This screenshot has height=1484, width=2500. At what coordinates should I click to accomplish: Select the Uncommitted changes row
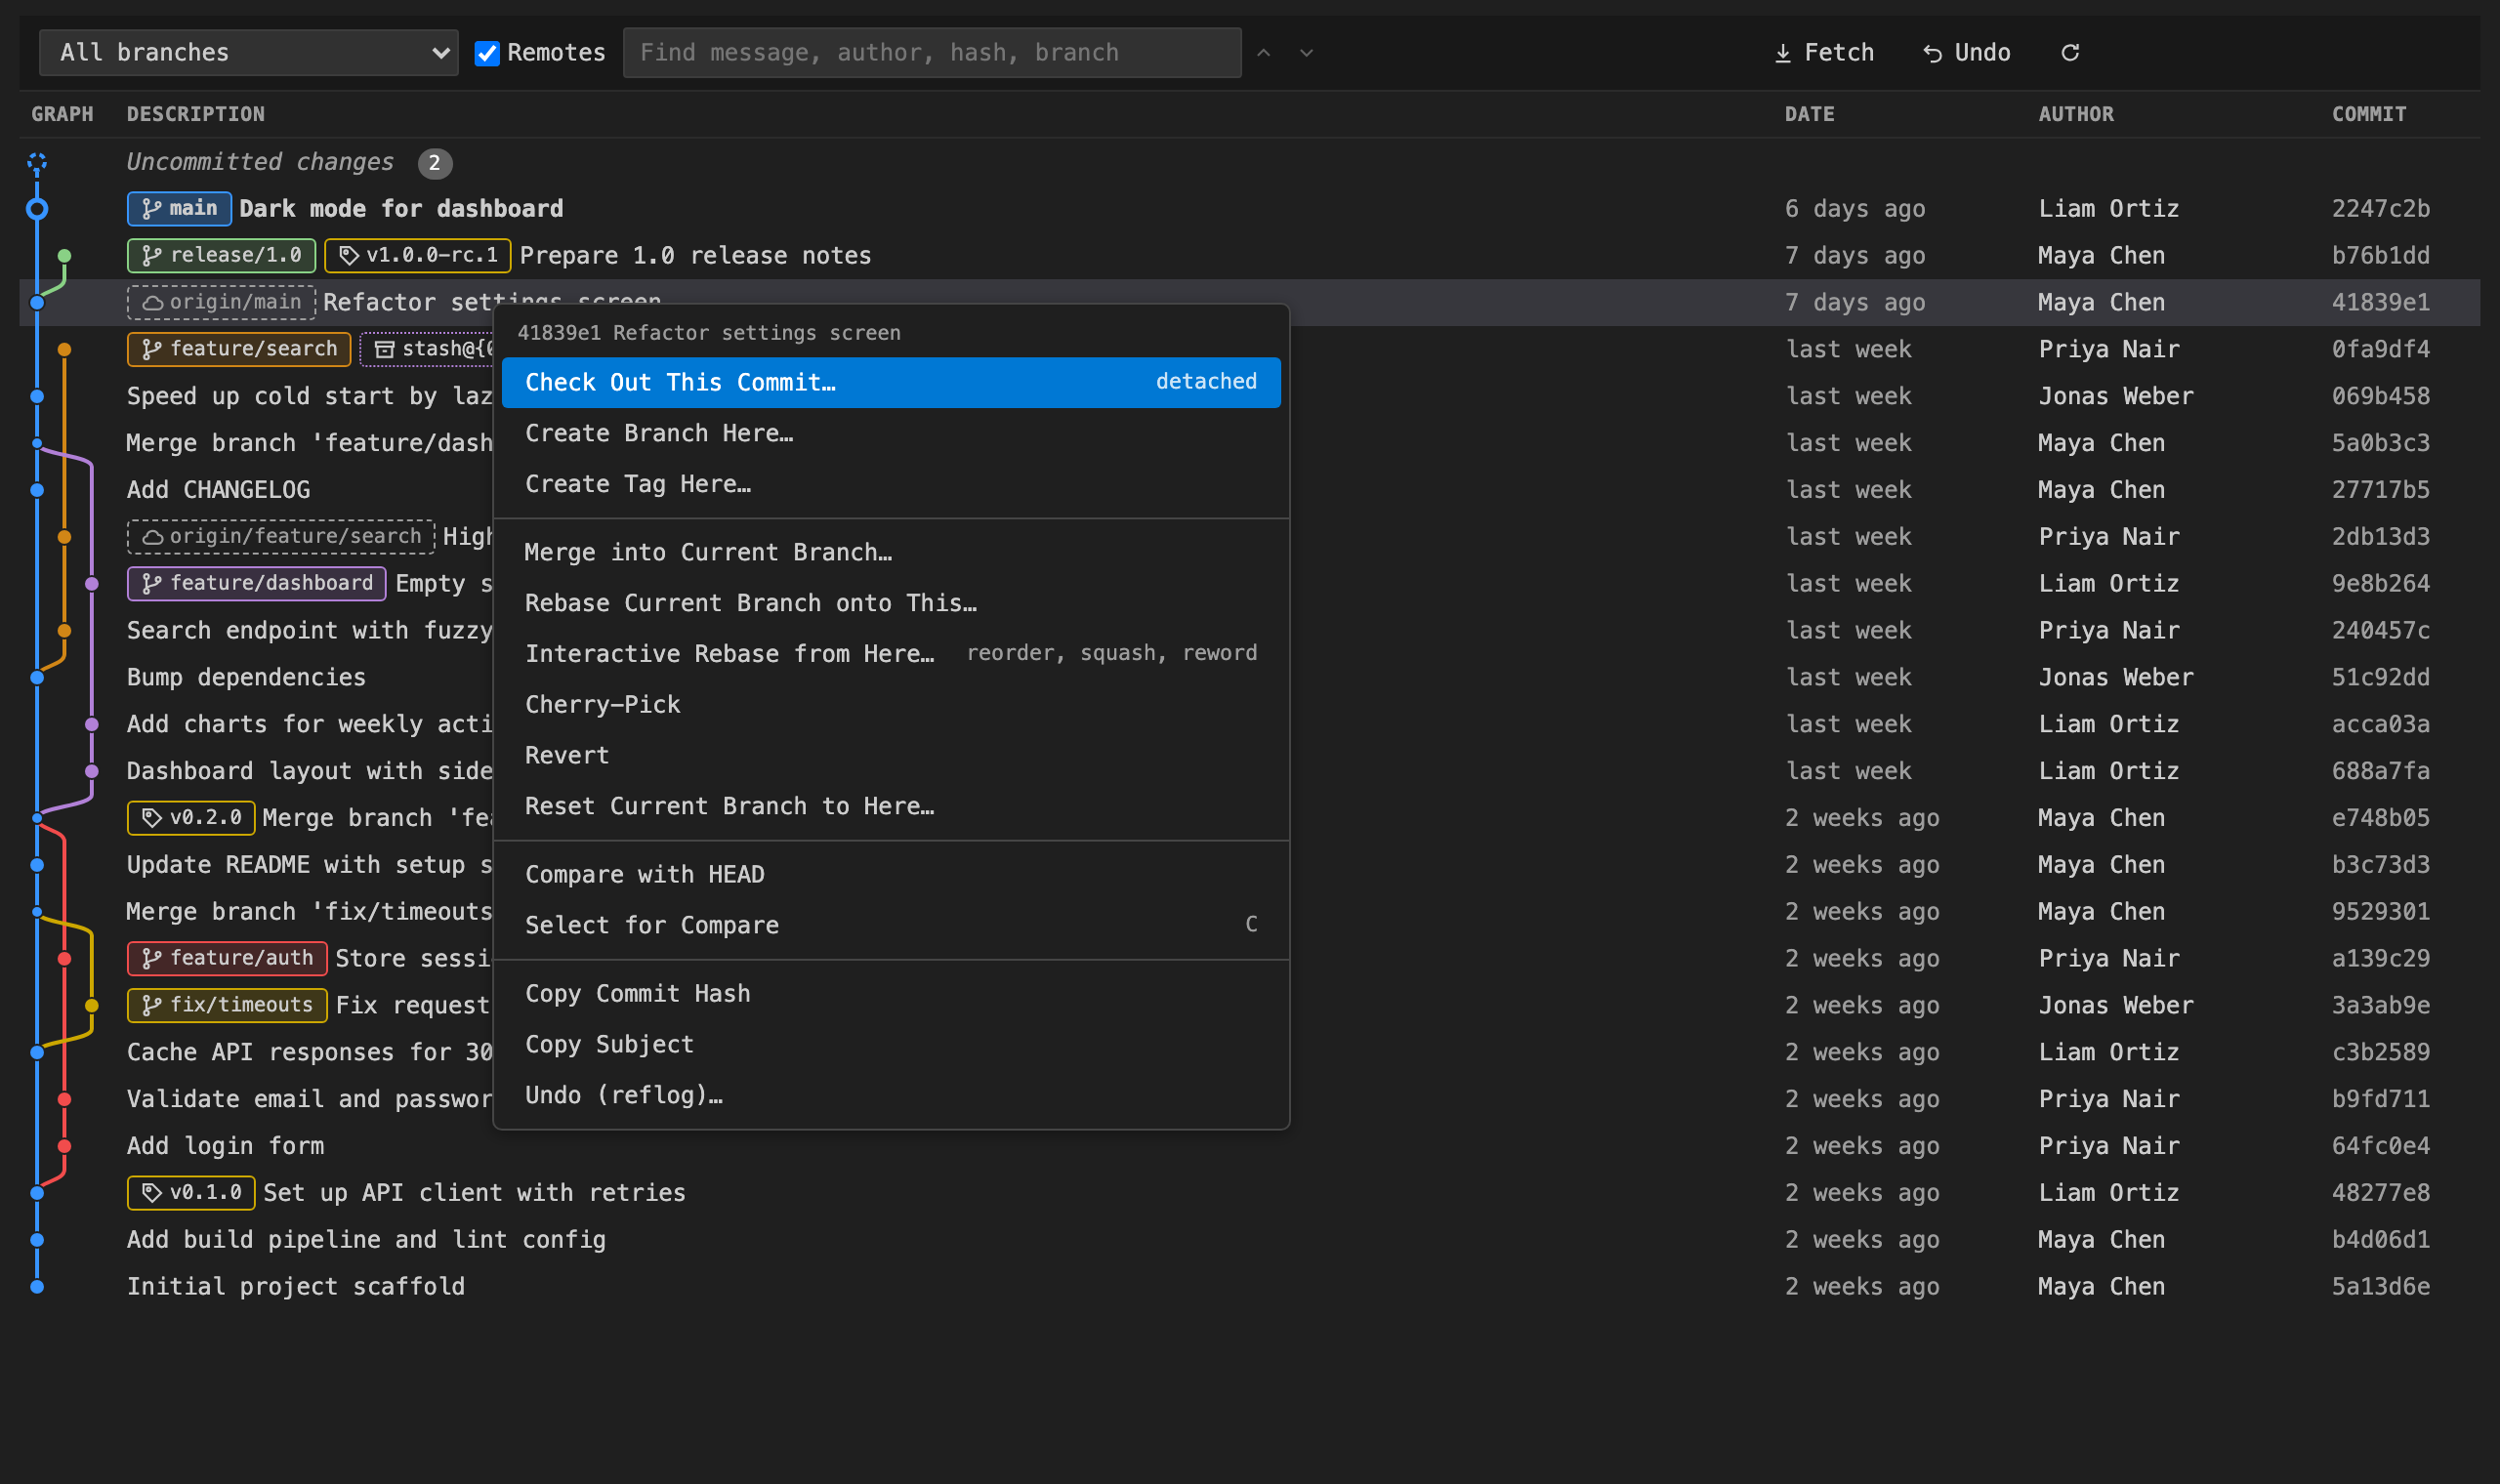pyautogui.click(x=1249, y=162)
